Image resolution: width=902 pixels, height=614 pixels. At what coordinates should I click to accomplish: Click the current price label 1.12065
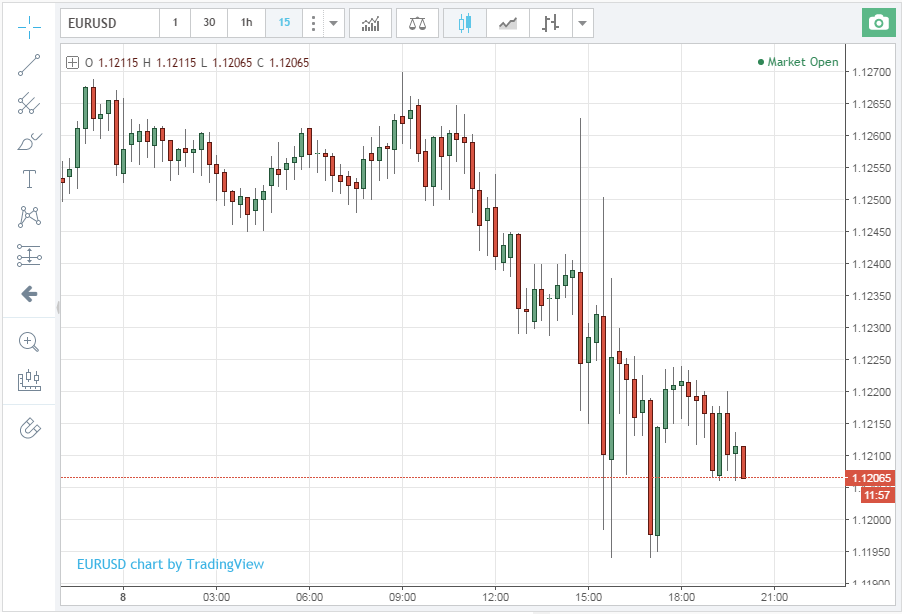[x=871, y=478]
